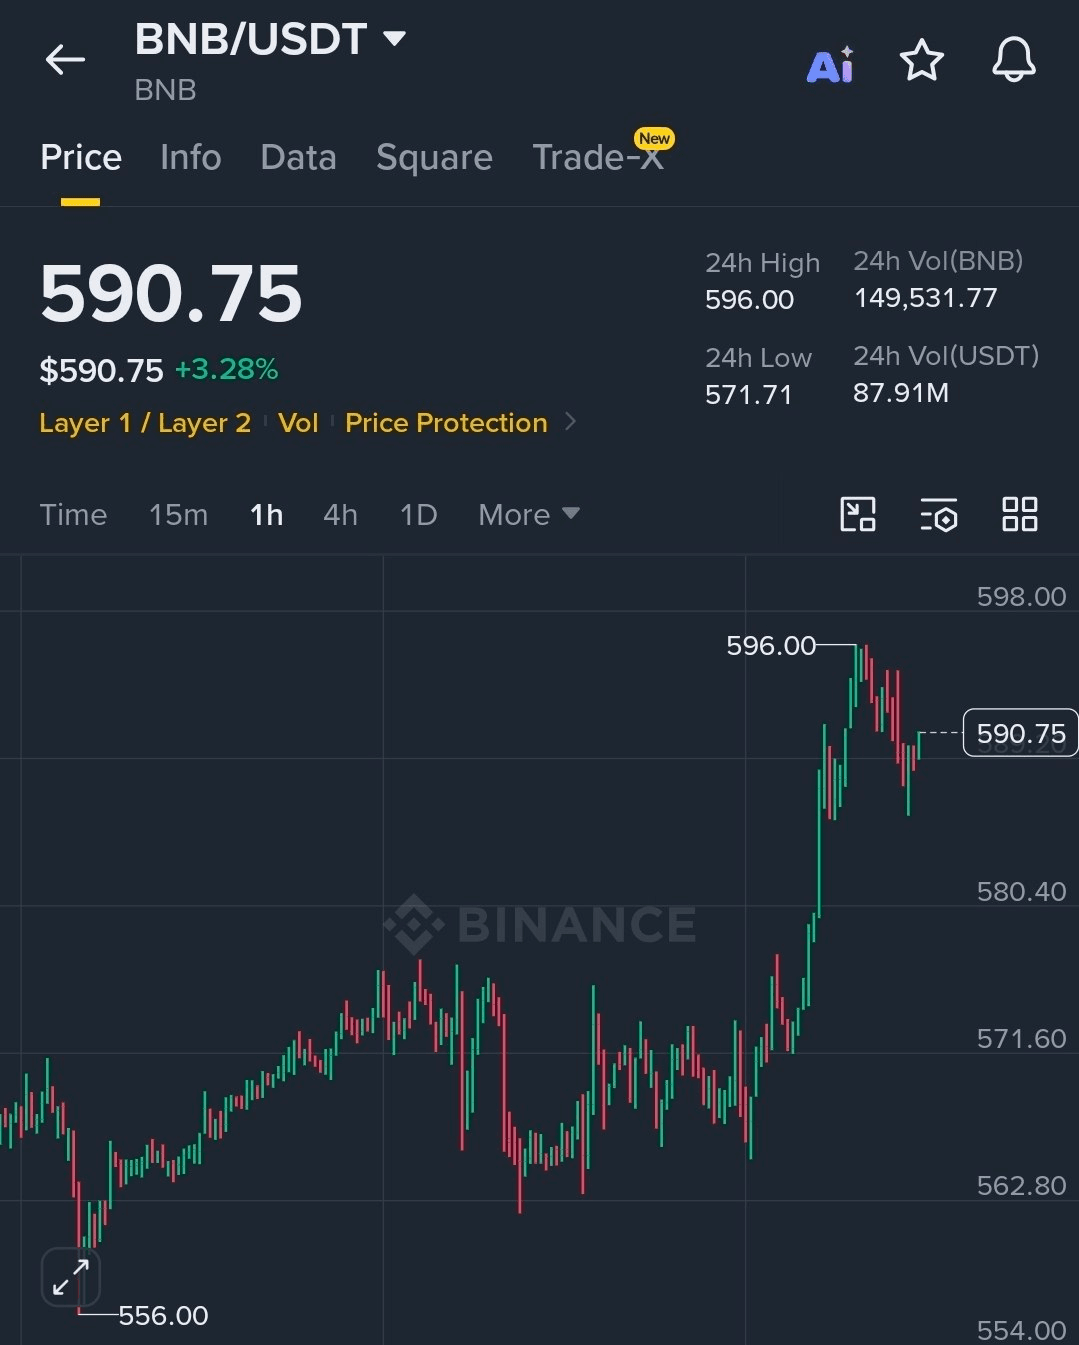
Task: Select the 1D timeframe
Action: pos(418,514)
